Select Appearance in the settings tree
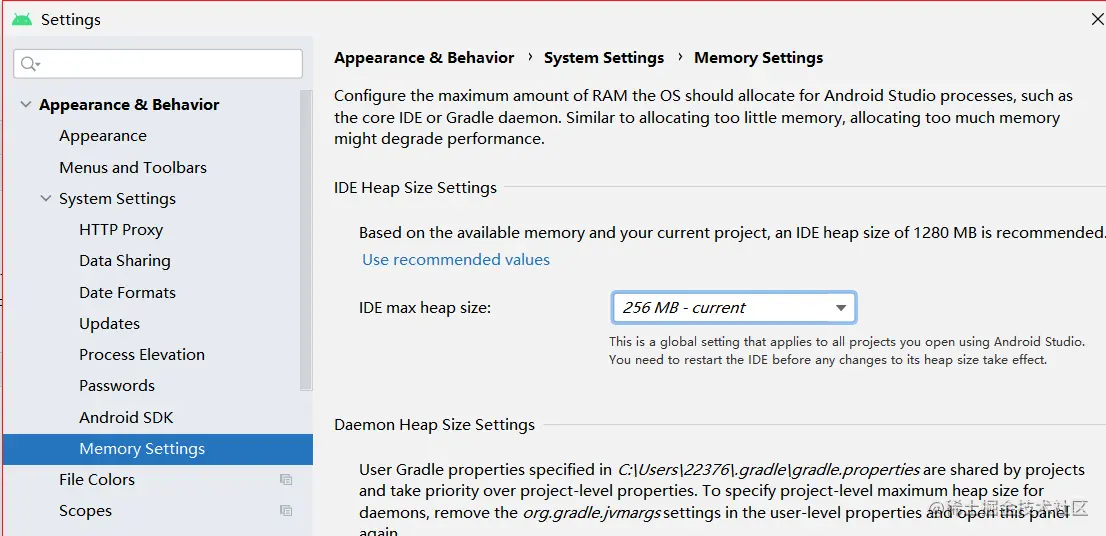 pyautogui.click(x=103, y=136)
